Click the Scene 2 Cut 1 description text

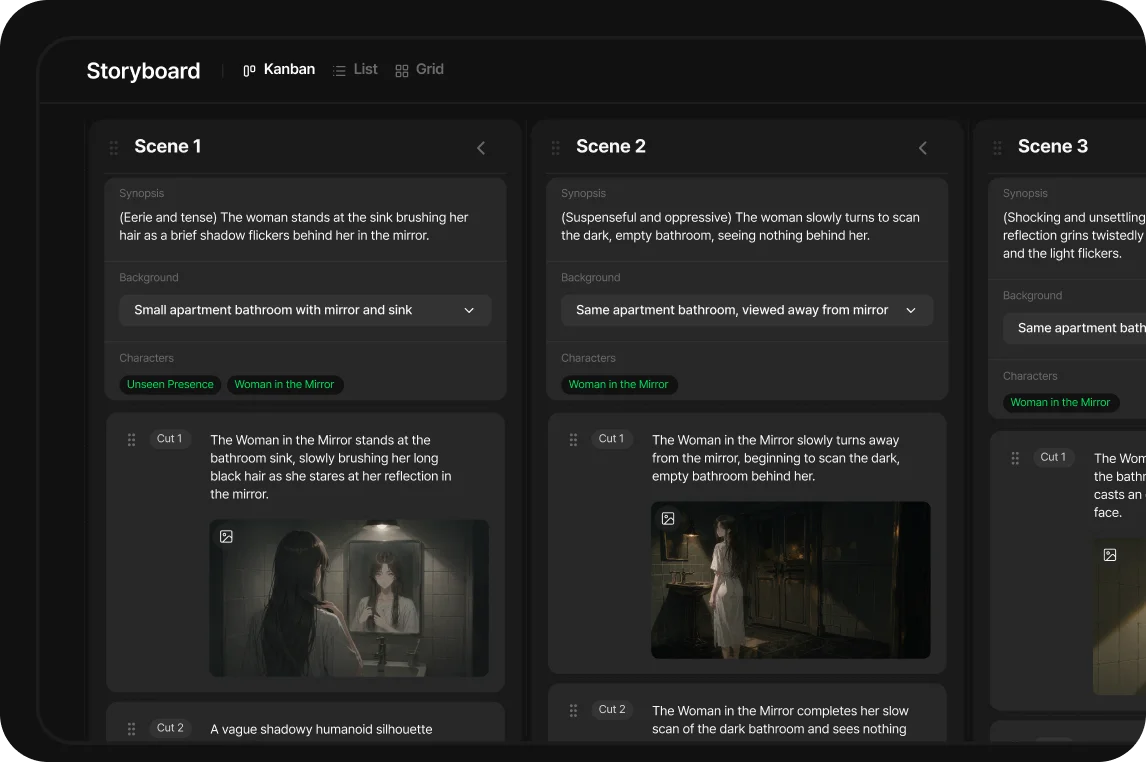(x=776, y=458)
